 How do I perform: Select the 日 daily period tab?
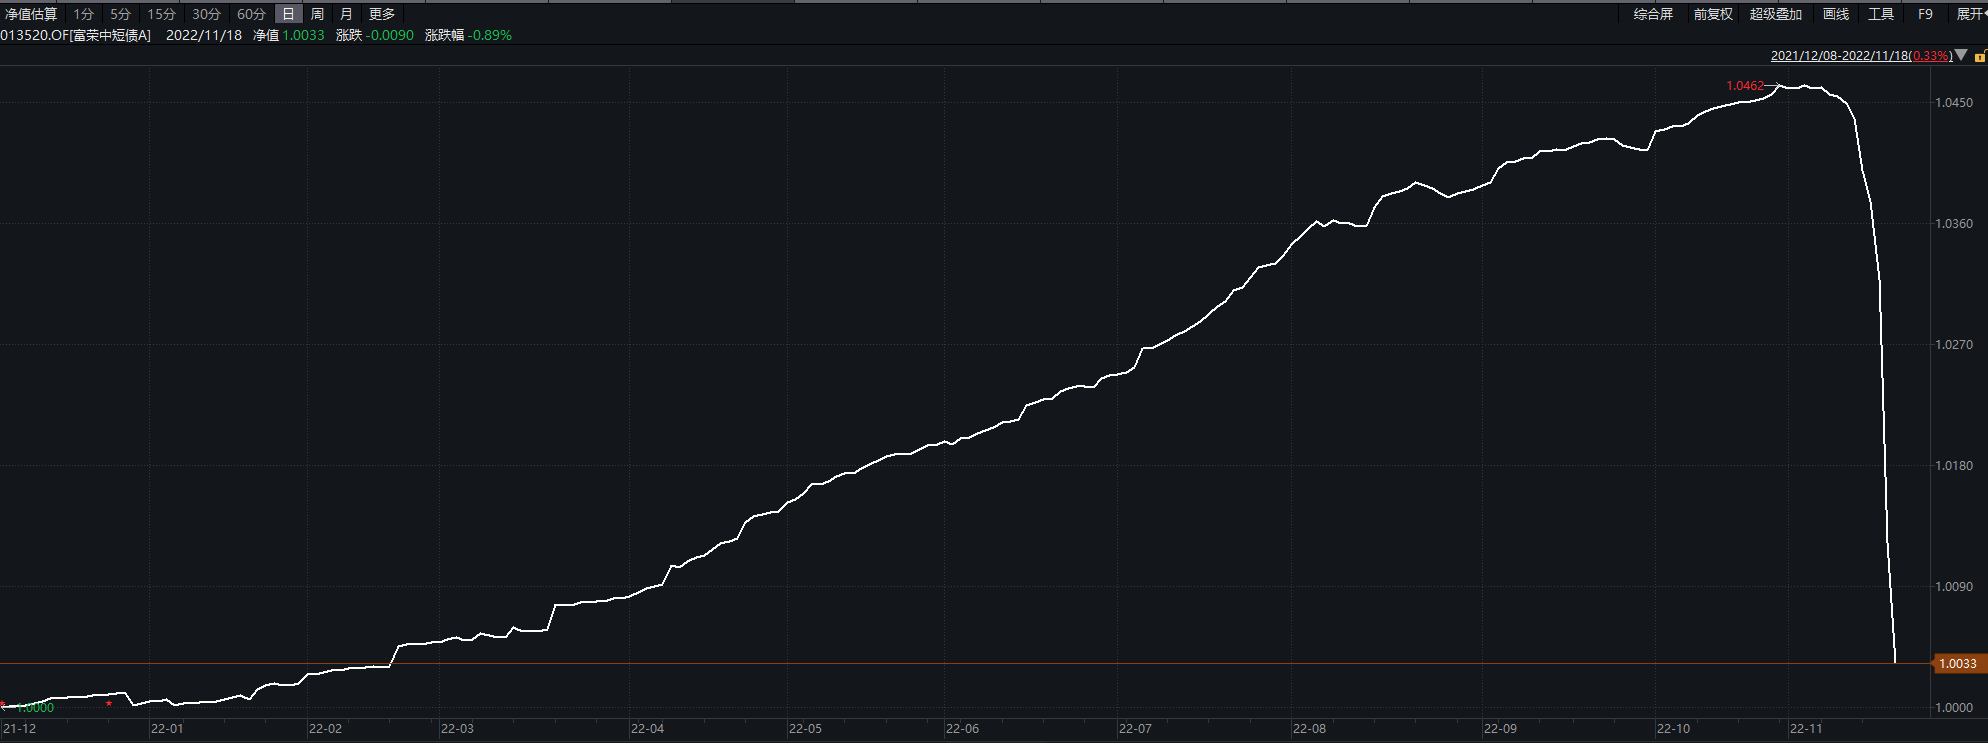click(288, 14)
